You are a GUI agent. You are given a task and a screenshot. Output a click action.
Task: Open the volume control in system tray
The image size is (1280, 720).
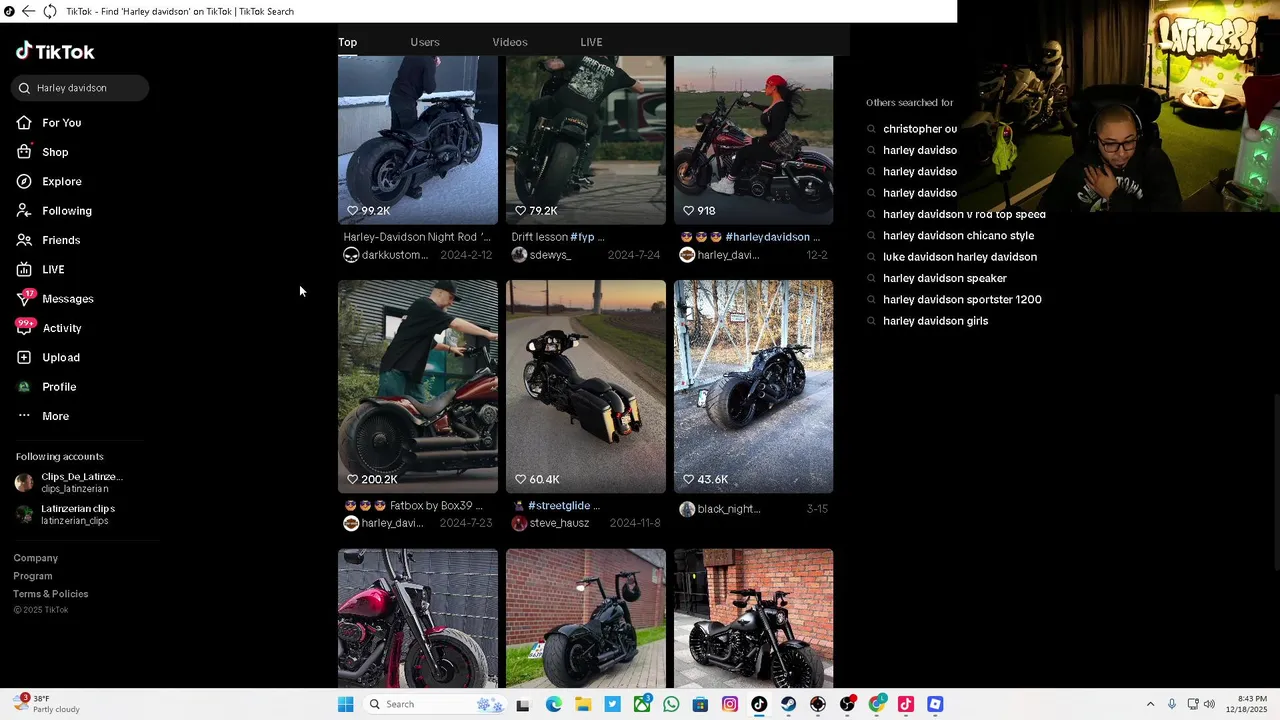click(x=1209, y=704)
